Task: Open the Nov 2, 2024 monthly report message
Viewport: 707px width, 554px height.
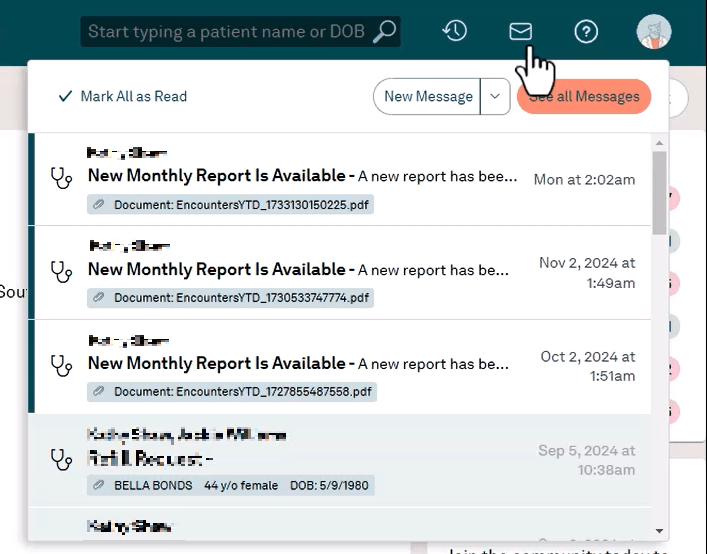Action: click(340, 273)
